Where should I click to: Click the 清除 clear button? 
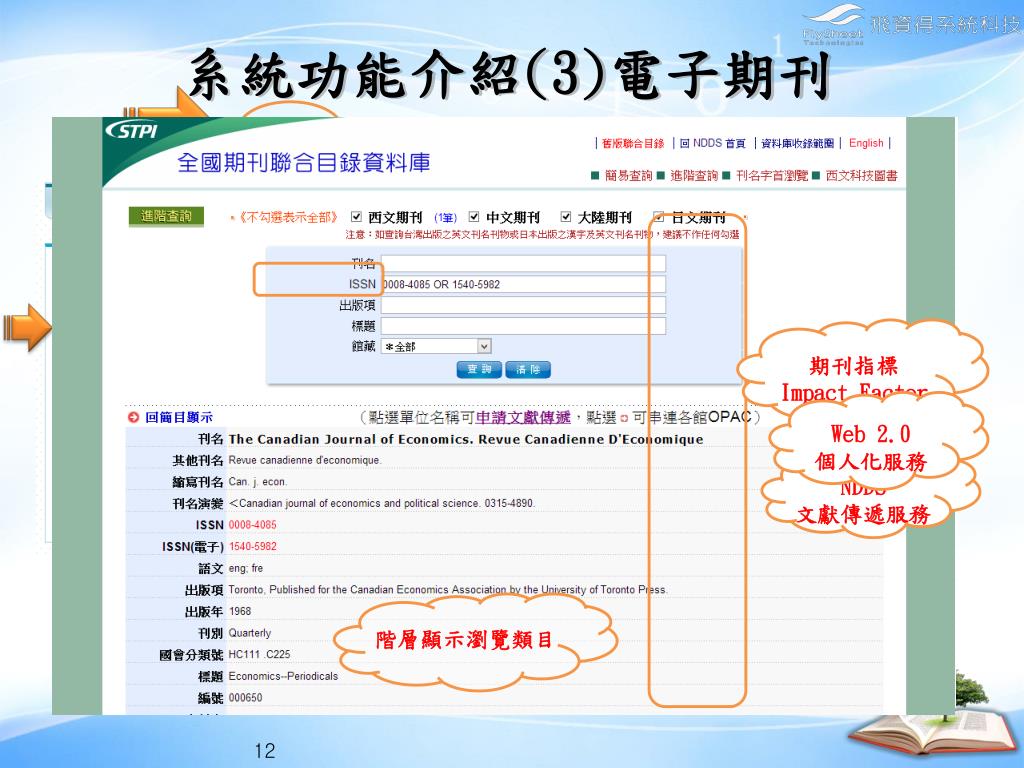[528, 370]
